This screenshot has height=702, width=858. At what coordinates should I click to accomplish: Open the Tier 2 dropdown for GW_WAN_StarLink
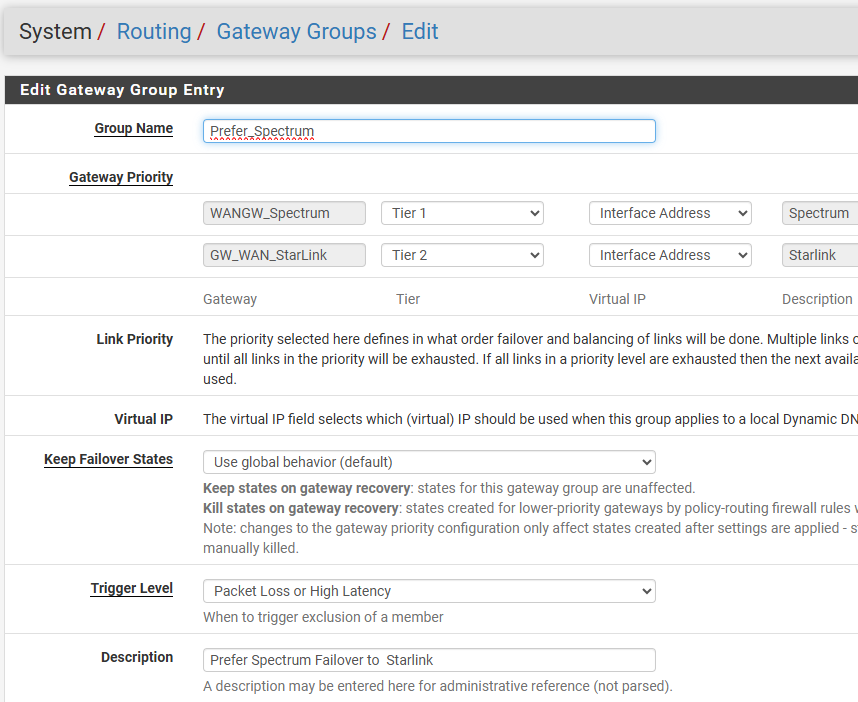pos(462,255)
